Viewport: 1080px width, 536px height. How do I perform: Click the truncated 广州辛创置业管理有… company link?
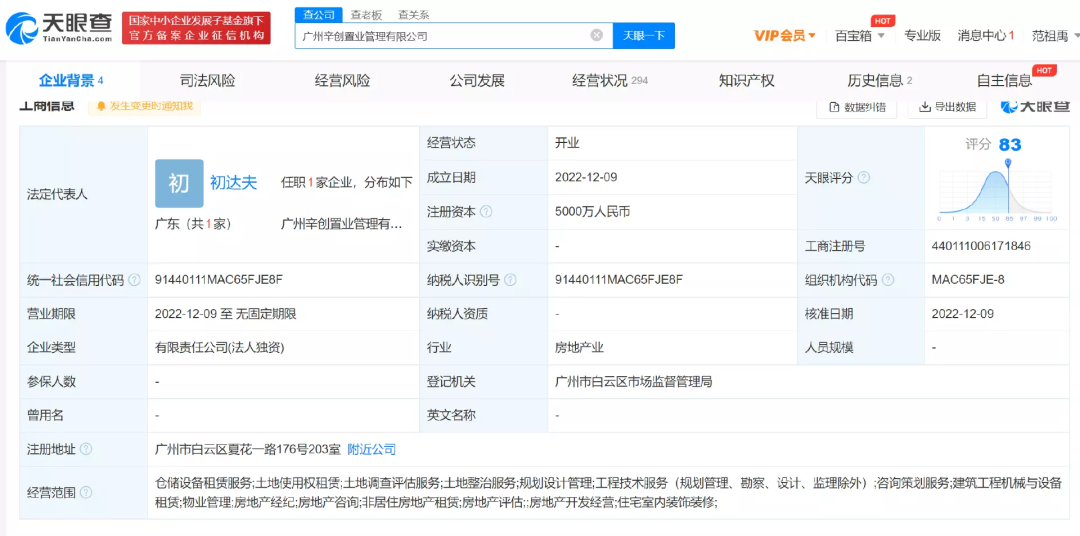[x=342, y=224]
